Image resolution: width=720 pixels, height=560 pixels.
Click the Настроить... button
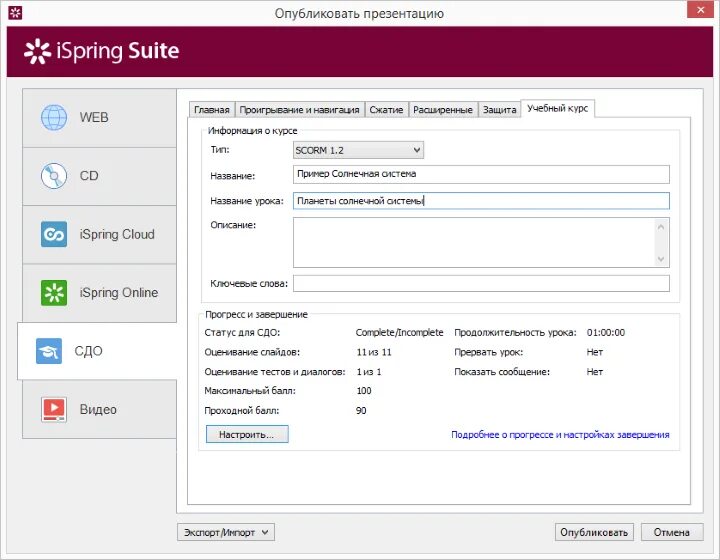(x=247, y=434)
